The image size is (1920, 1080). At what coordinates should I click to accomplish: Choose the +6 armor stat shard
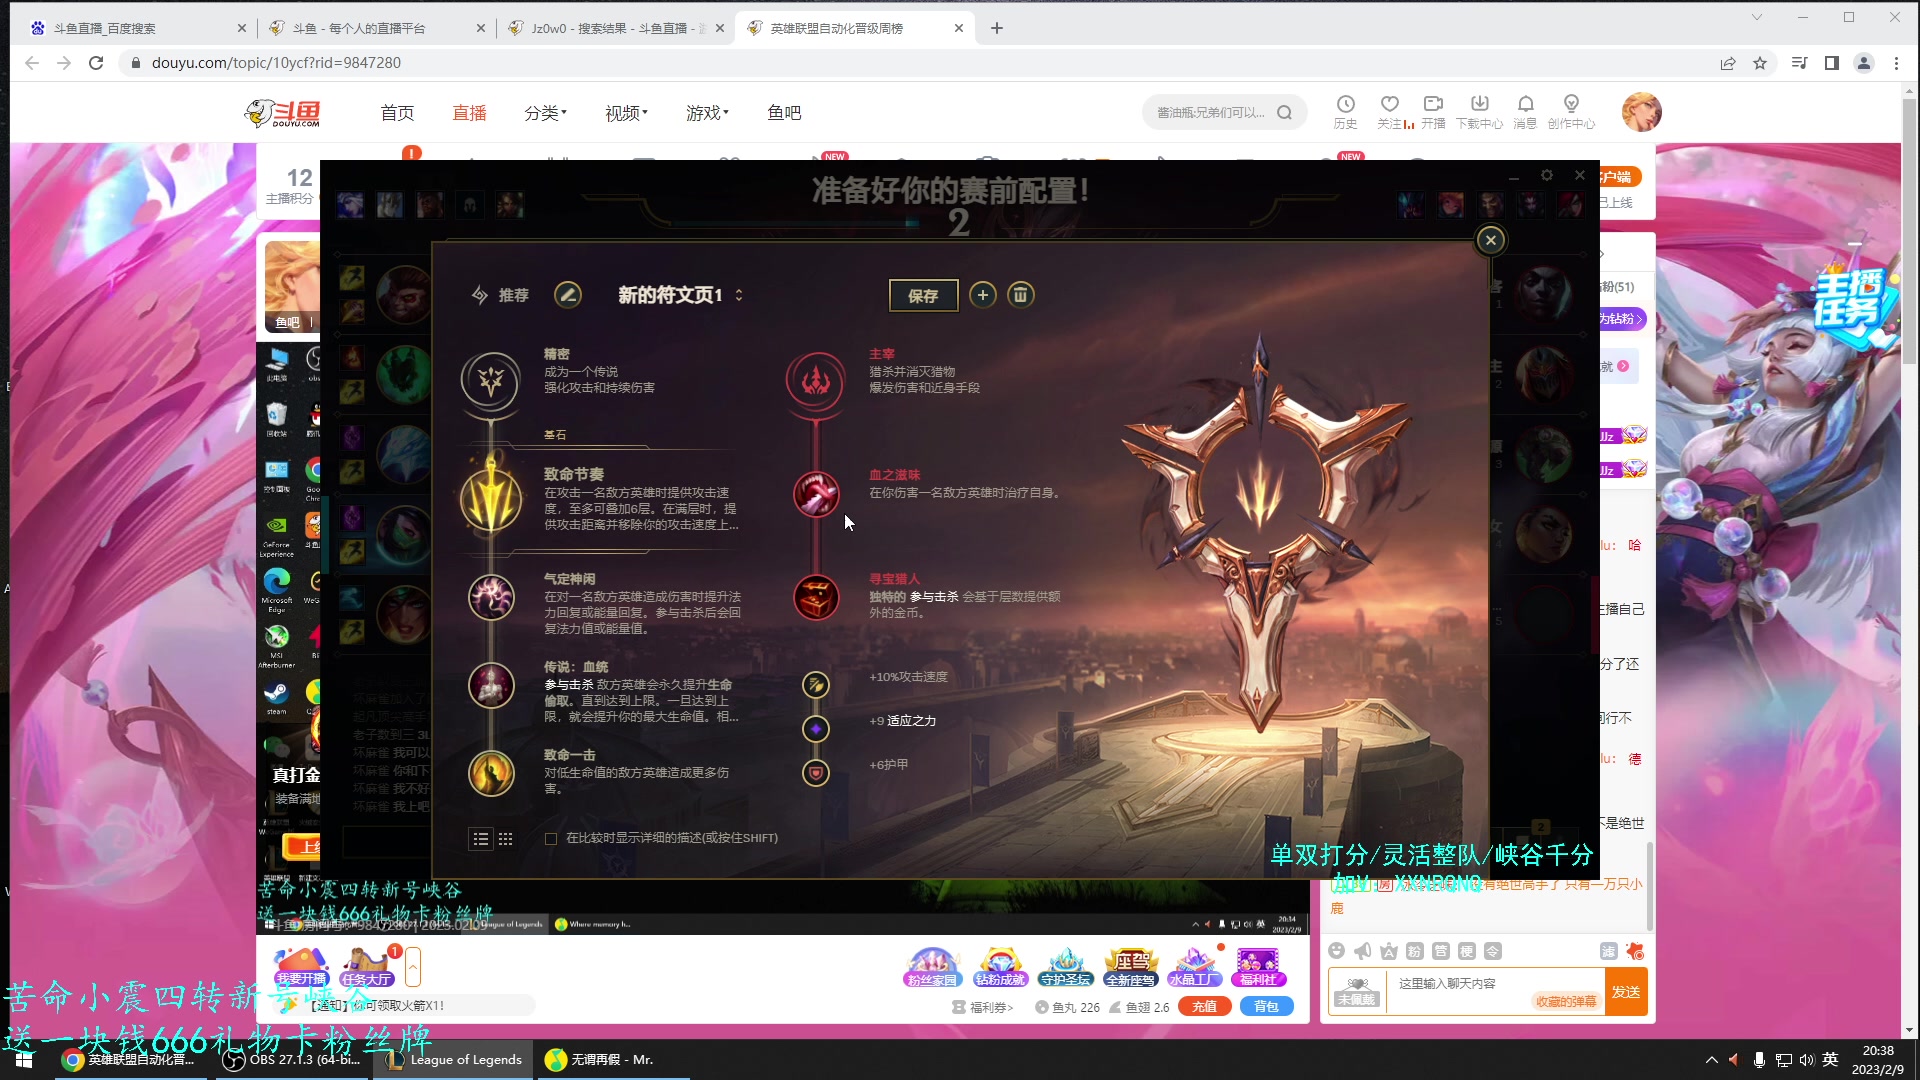(x=816, y=773)
